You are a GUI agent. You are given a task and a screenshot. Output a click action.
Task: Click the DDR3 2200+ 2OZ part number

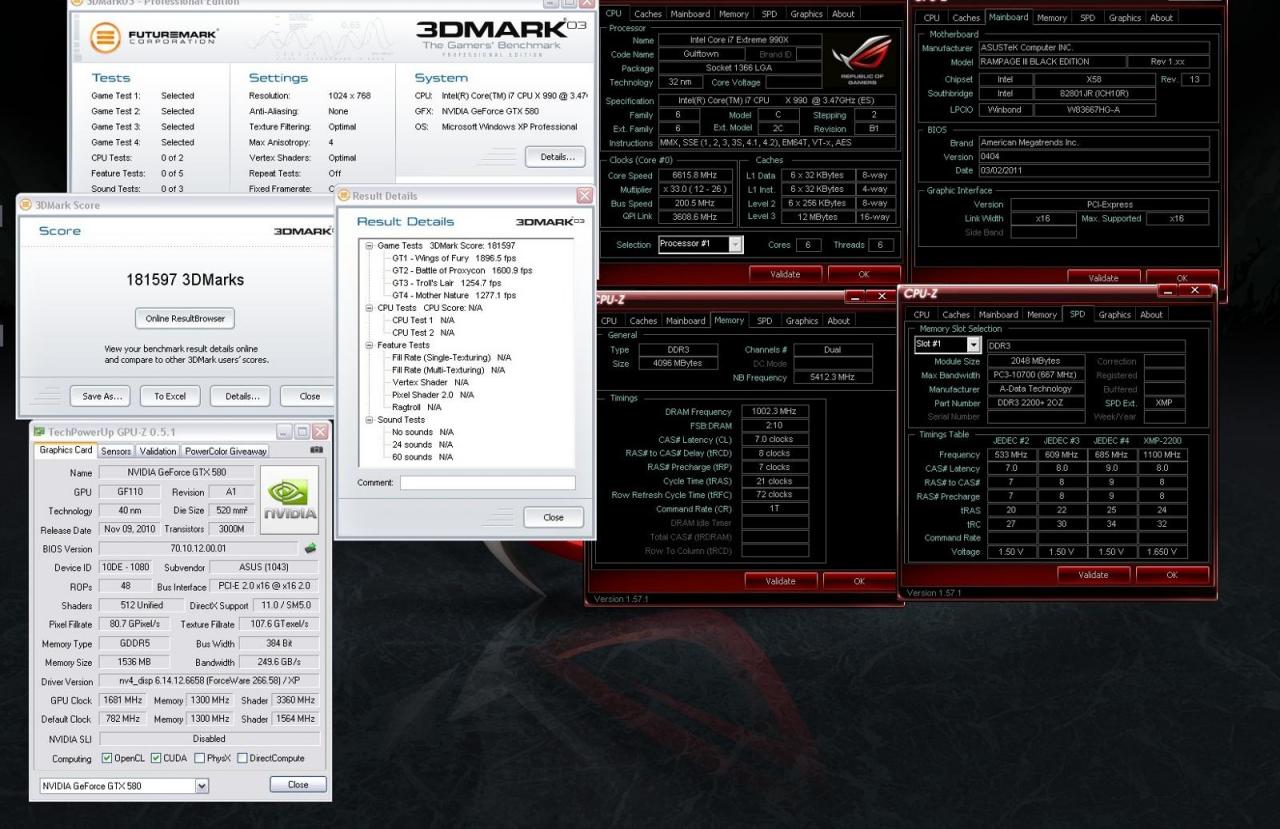[1035, 403]
